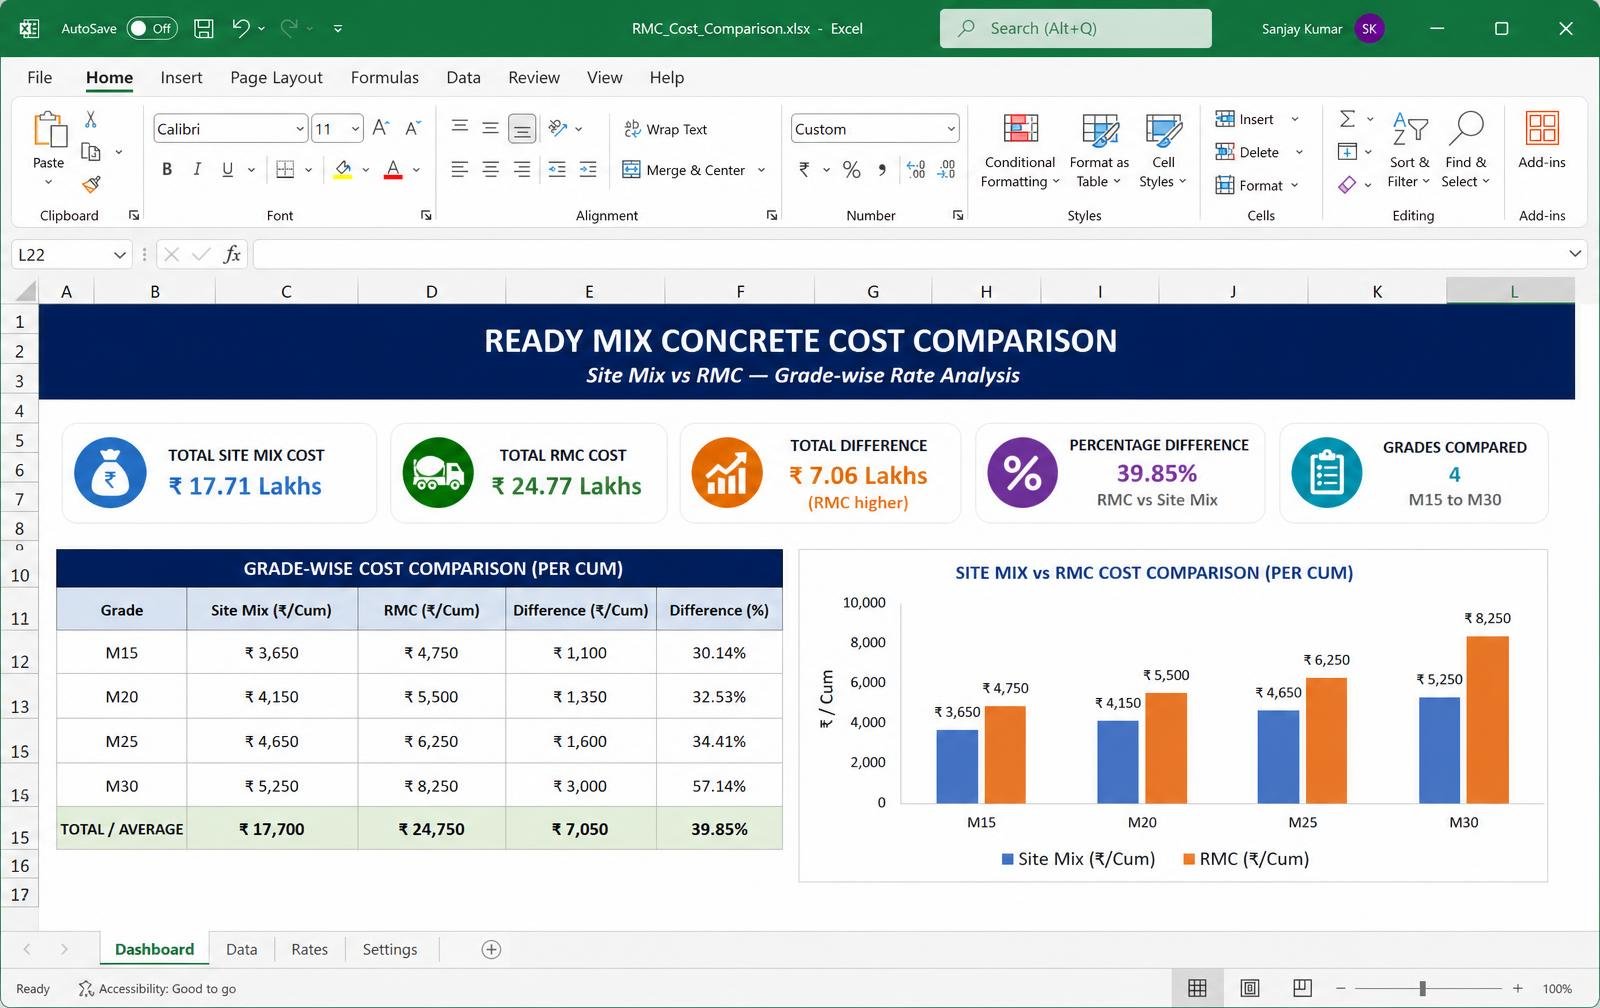
Task: Switch to the Page Layout ribbon tab
Action: tap(276, 77)
